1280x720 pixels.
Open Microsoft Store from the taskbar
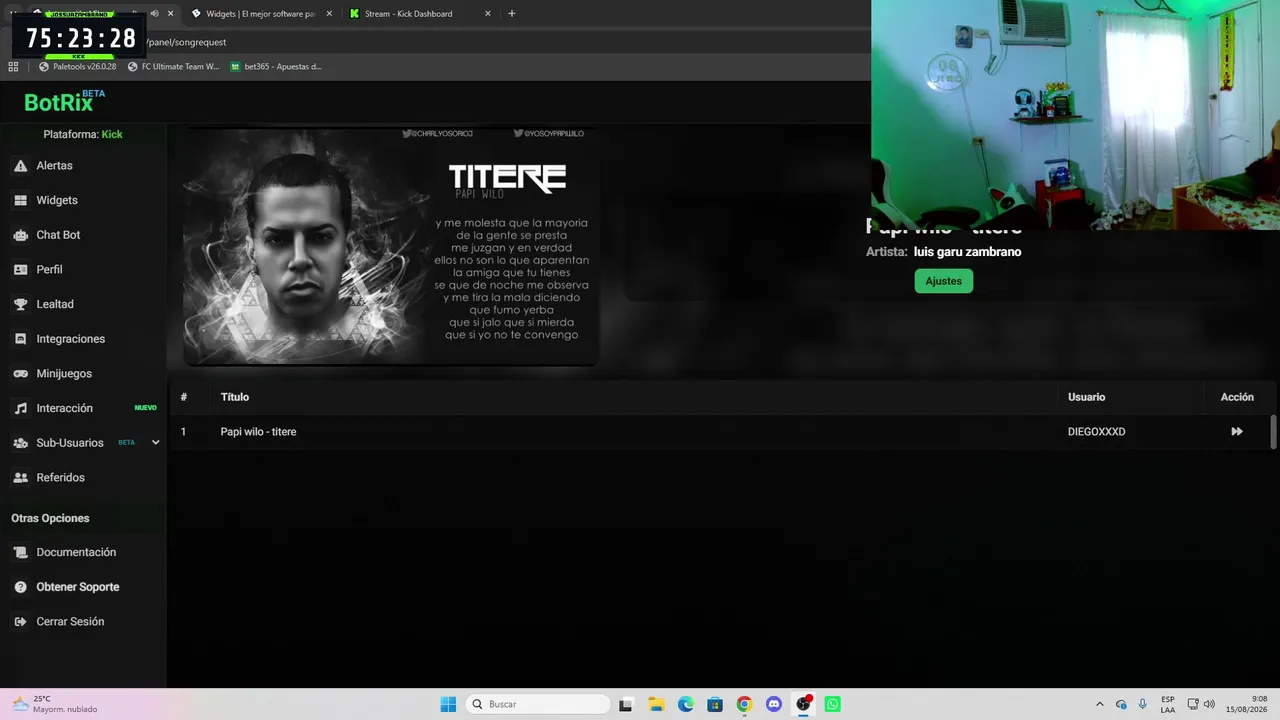click(715, 704)
